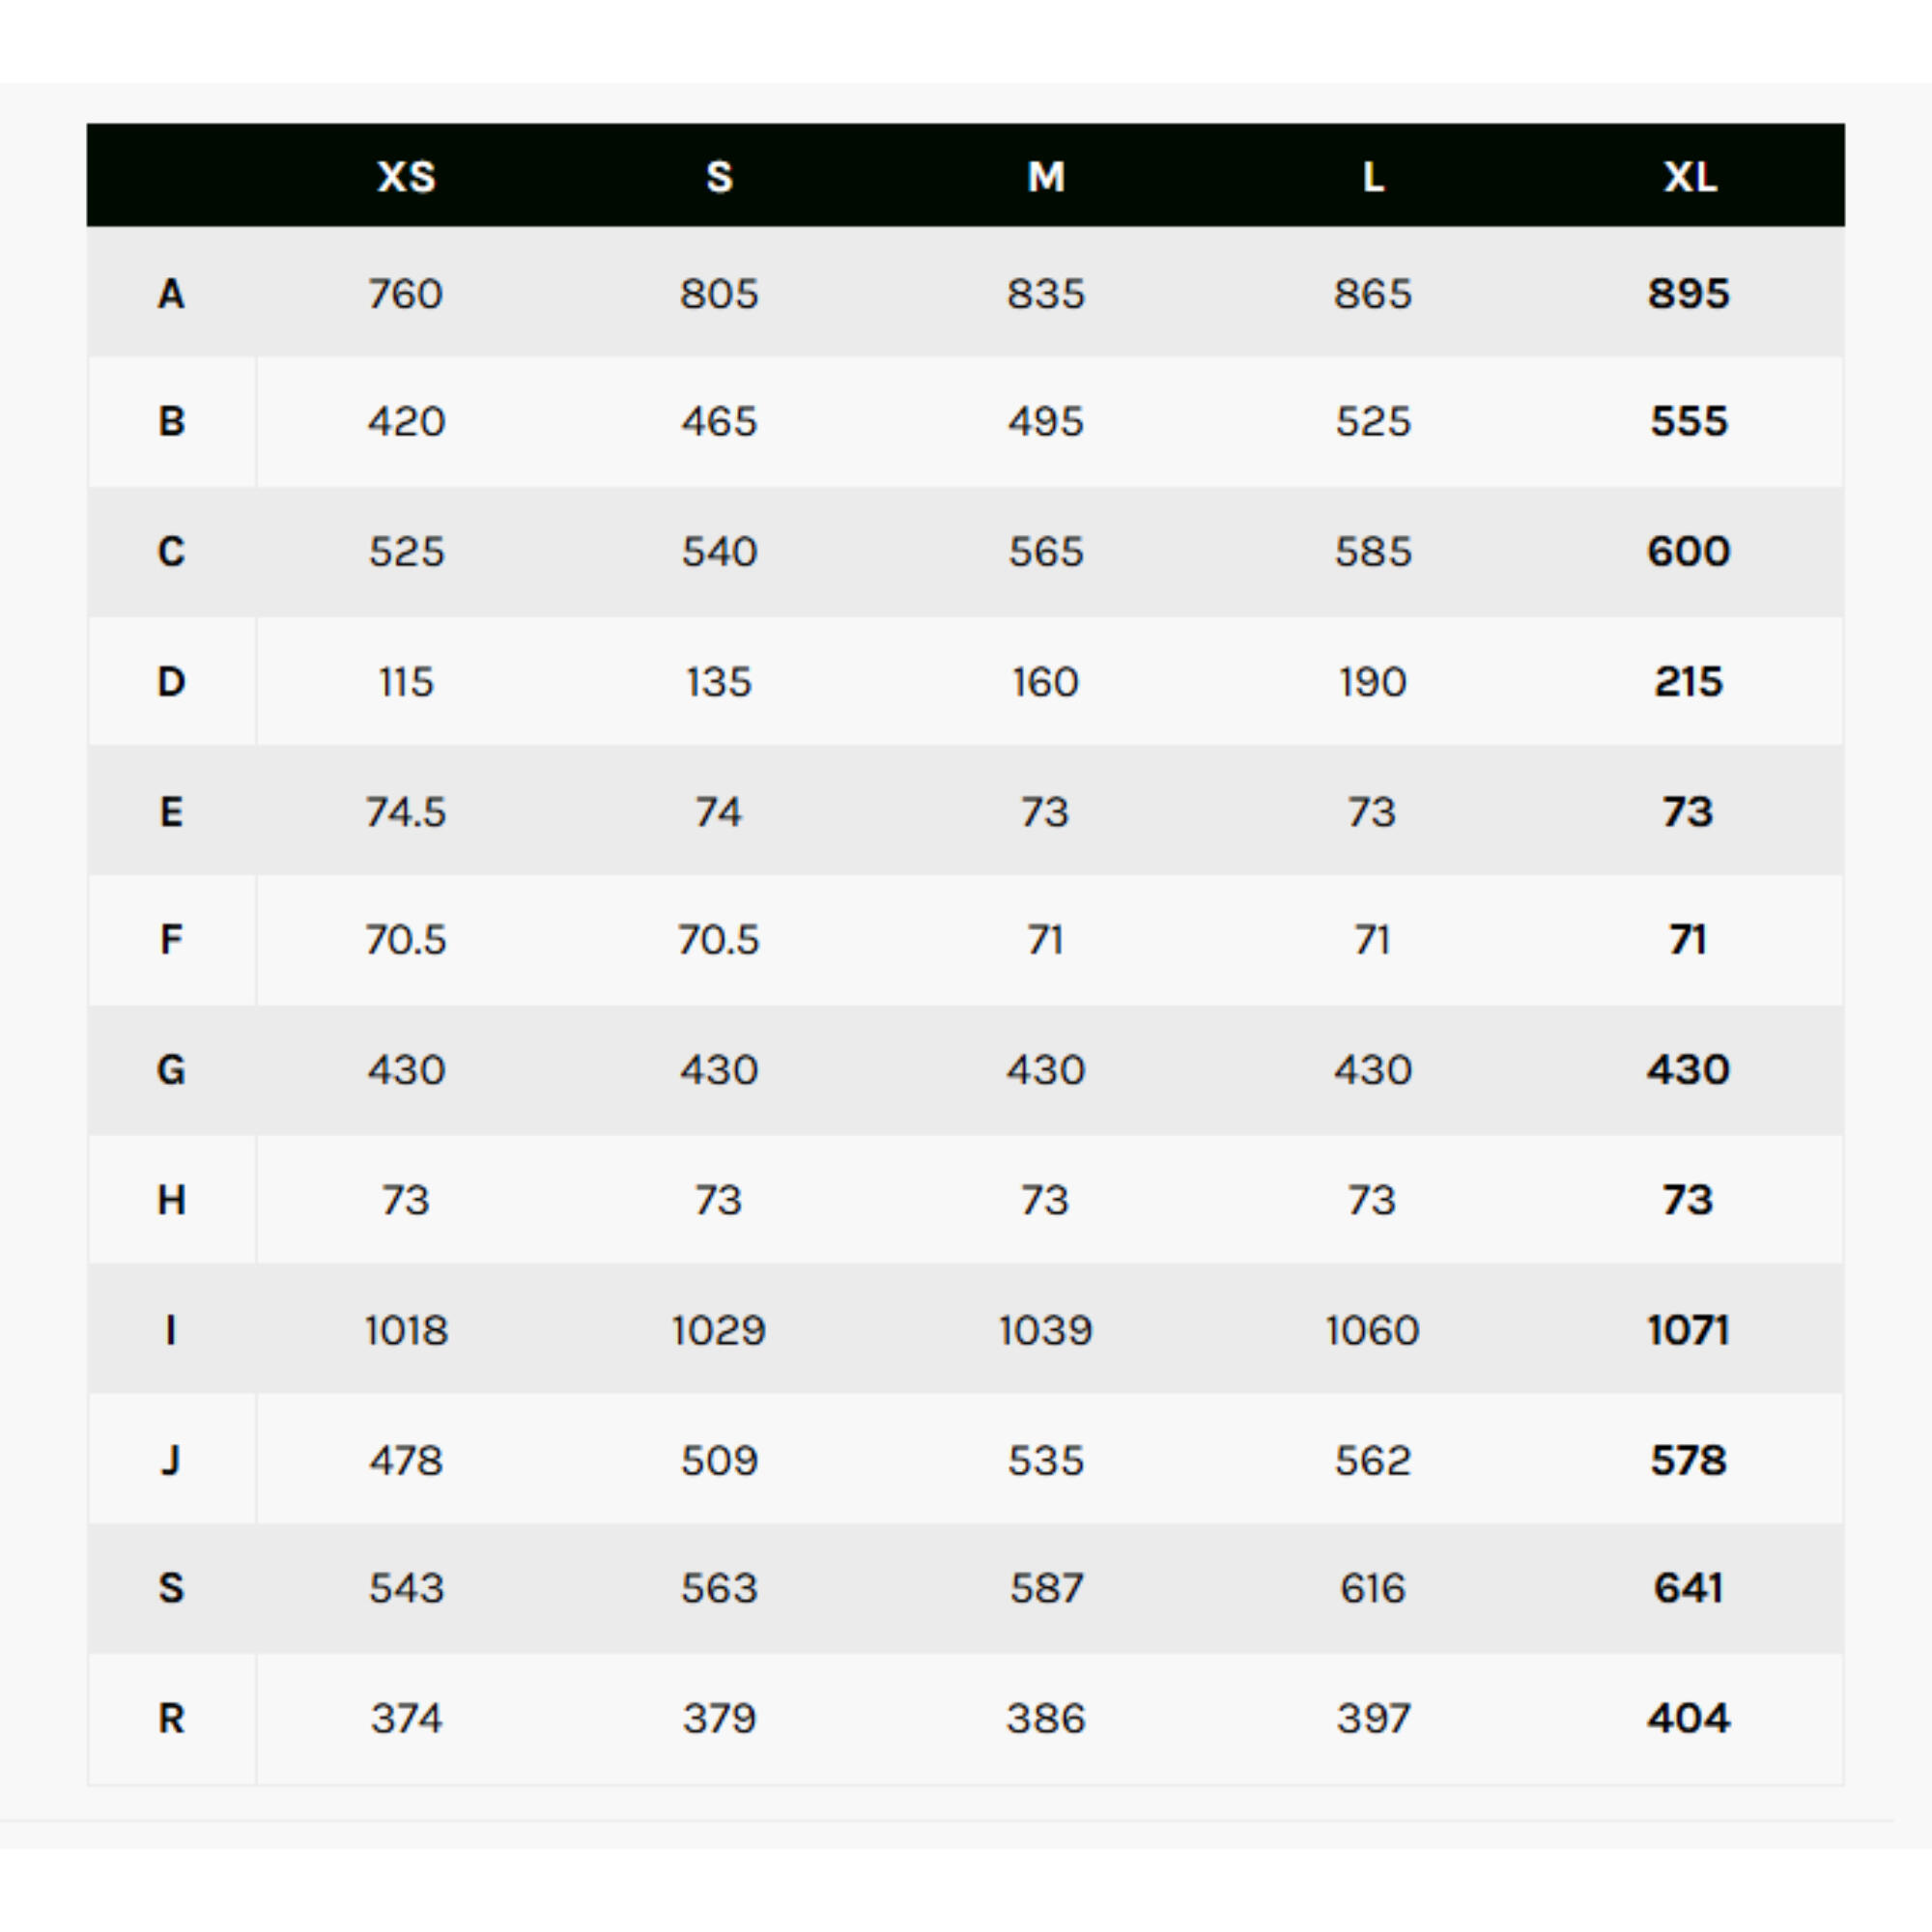
Task: Click the bold 895 value
Action: (x=1689, y=294)
